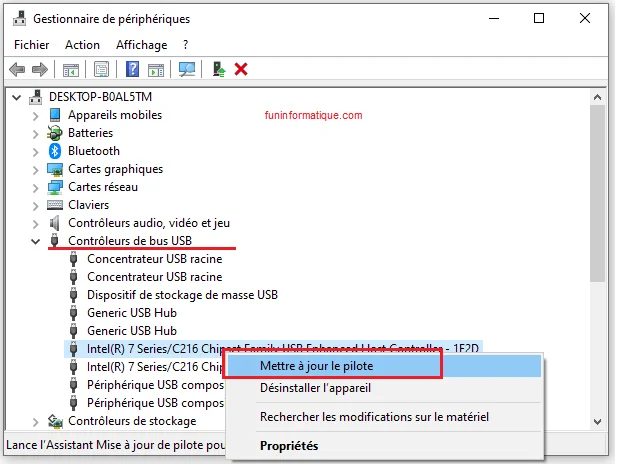Collapse the Contrôleurs de bus USB node
The height and width of the screenshot is (464, 617).
pyautogui.click(x=37, y=241)
